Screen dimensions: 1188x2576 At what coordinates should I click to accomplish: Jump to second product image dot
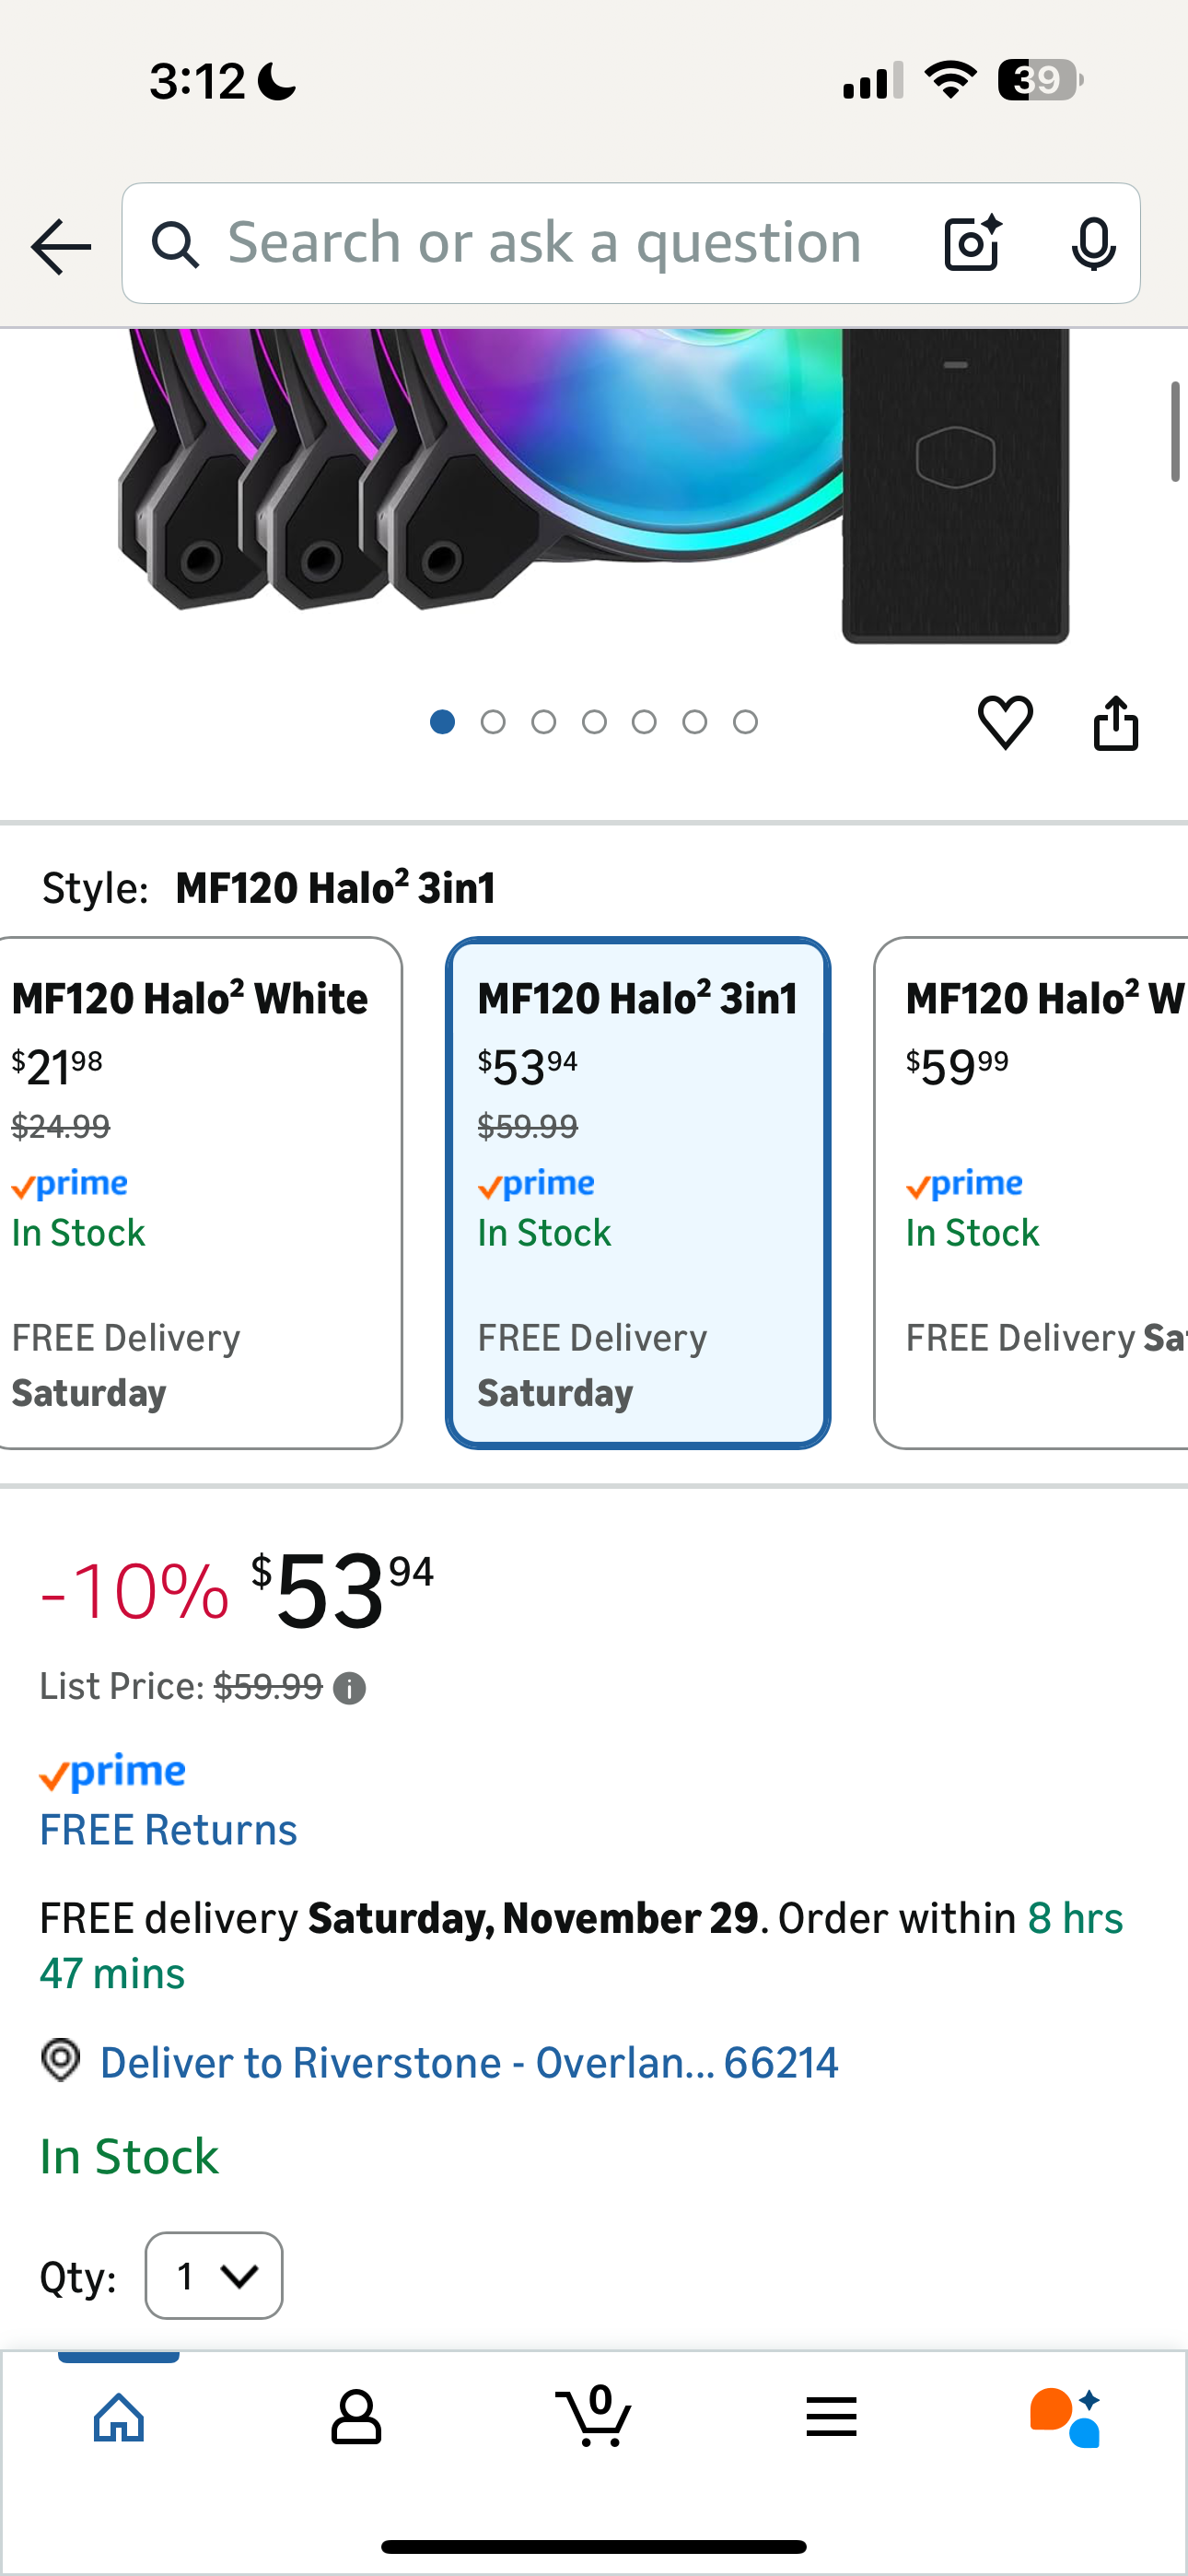point(493,722)
